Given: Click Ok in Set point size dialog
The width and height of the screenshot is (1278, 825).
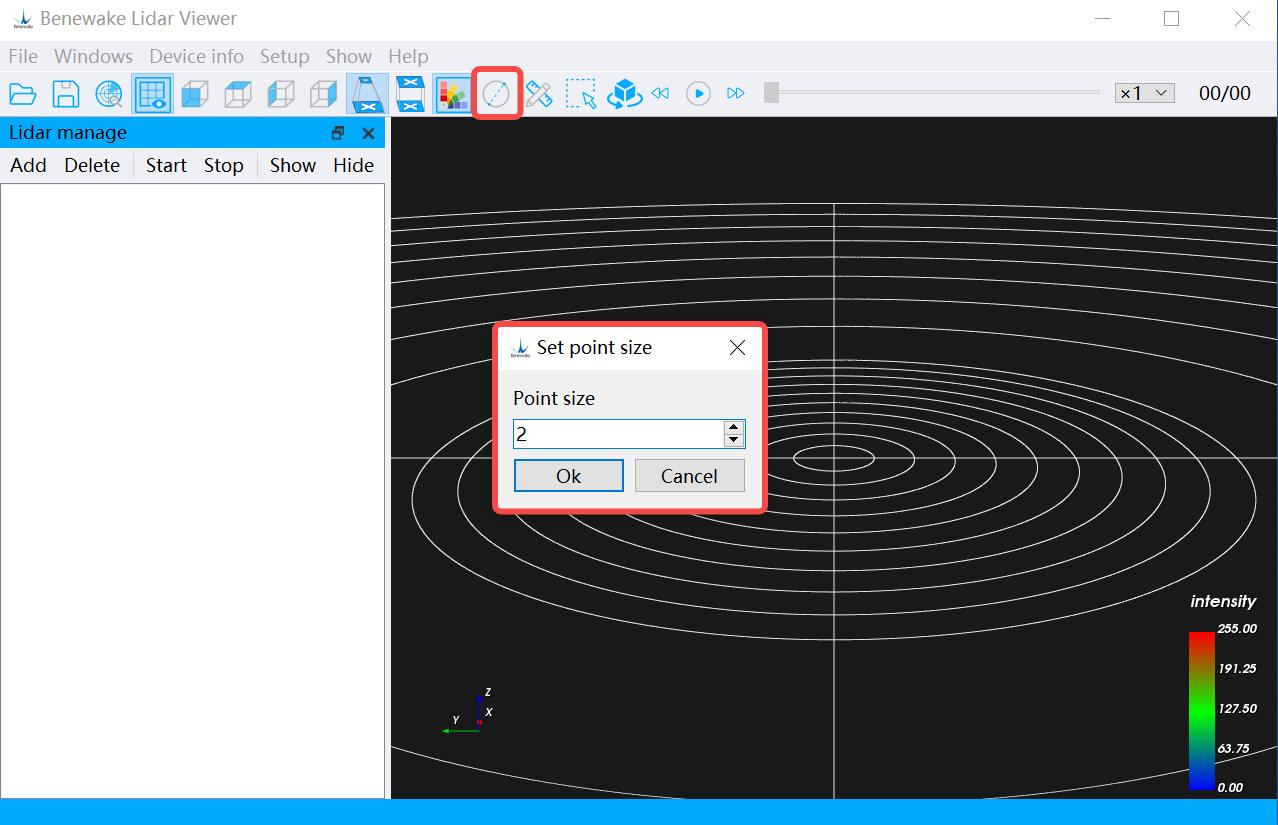Looking at the screenshot, I should (569, 476).
